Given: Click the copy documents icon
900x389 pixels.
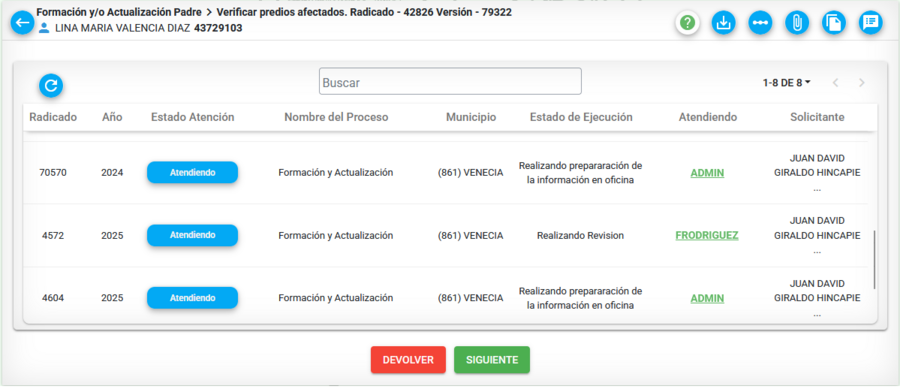Looking at the screenshot, I should coord(834,23).
